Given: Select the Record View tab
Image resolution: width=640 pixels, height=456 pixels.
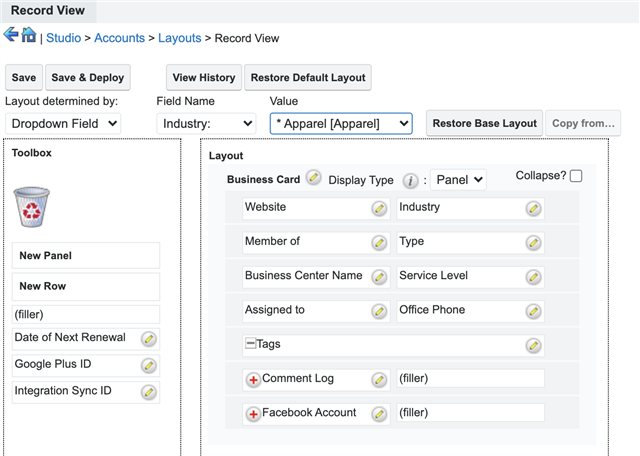Looking at the screenshot, I should pos(48,11).
